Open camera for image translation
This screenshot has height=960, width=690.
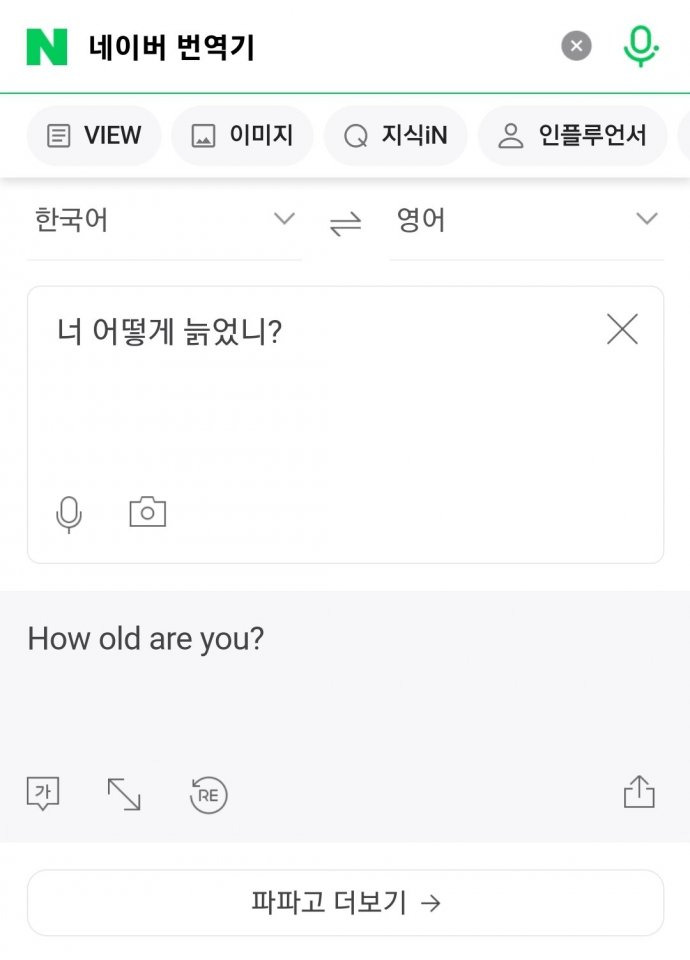[x=147, y=511]
